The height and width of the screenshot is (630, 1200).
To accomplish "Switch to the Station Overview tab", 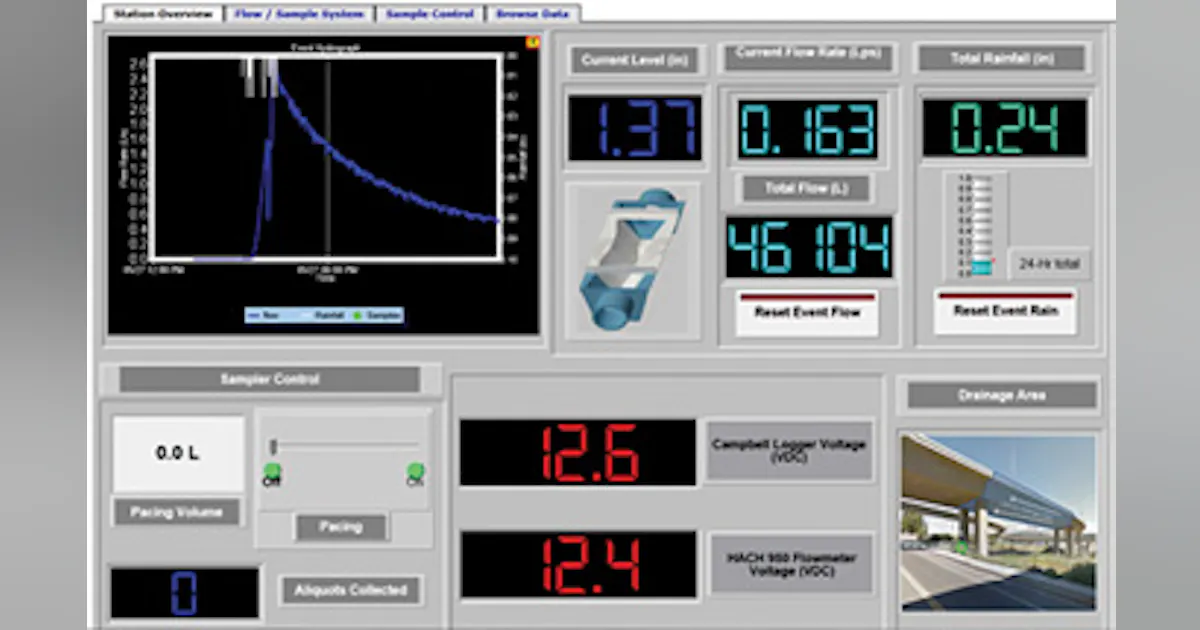I will click(162, 14).
